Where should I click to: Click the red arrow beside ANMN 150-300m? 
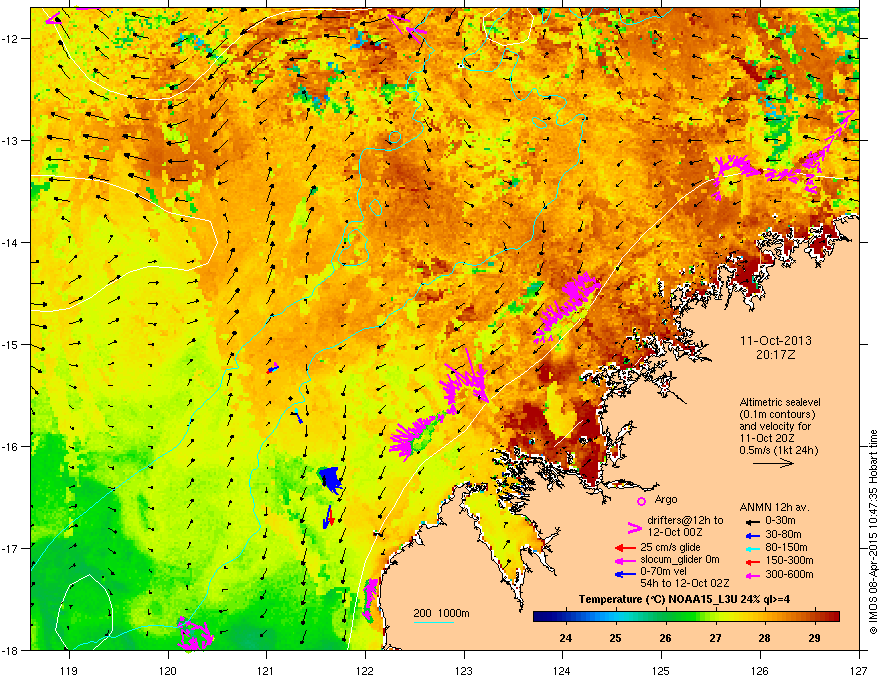pos(753,561)
